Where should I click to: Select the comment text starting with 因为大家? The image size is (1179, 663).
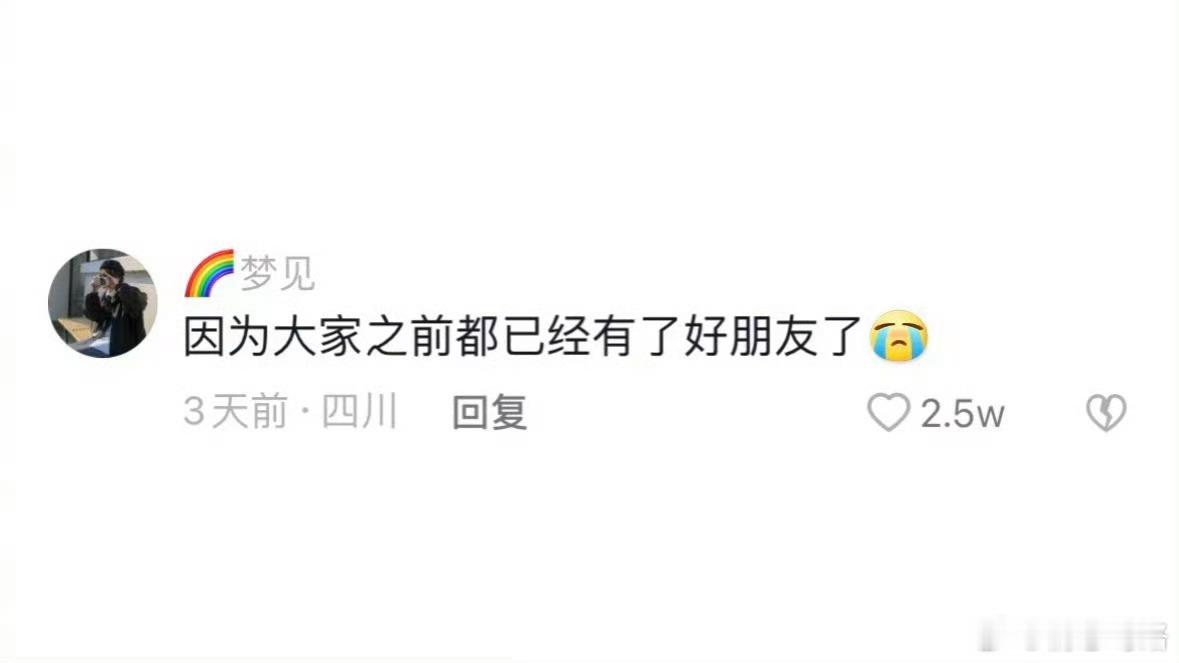click(523, 336)
